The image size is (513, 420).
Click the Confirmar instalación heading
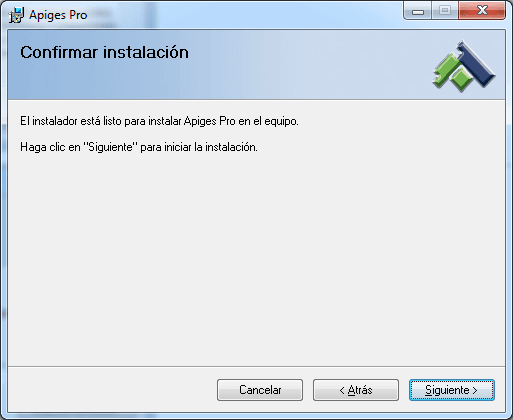(104, 52)
